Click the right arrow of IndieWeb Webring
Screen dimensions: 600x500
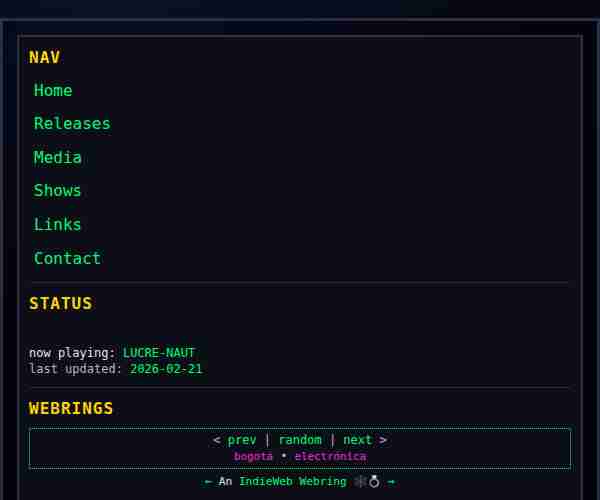coord(391,482)
